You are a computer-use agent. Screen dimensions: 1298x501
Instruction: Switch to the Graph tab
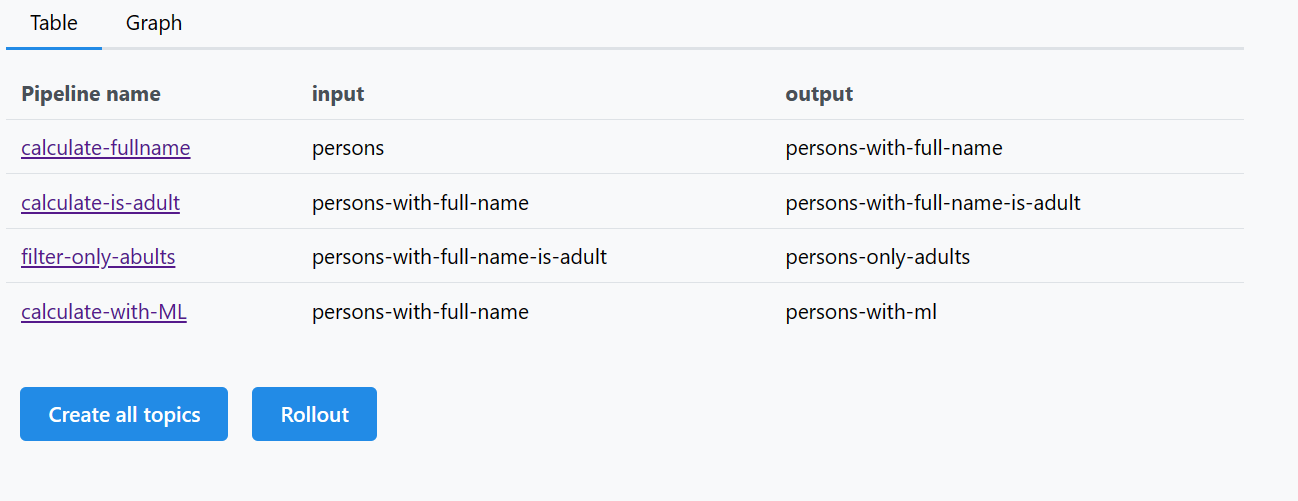point(154,23)
